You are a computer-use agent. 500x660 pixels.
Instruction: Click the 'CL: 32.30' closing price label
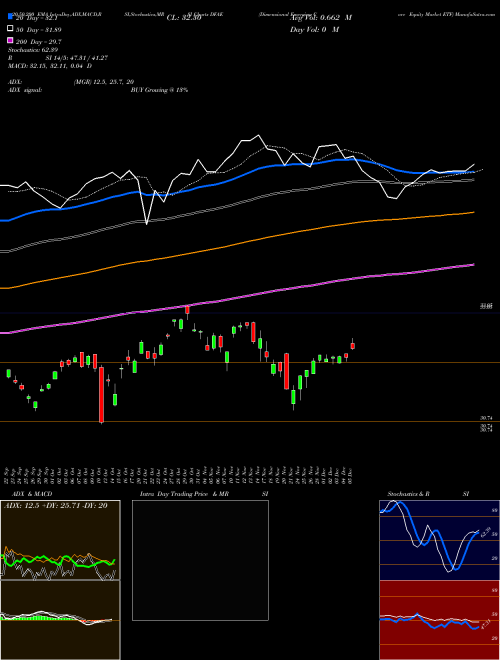184,18
